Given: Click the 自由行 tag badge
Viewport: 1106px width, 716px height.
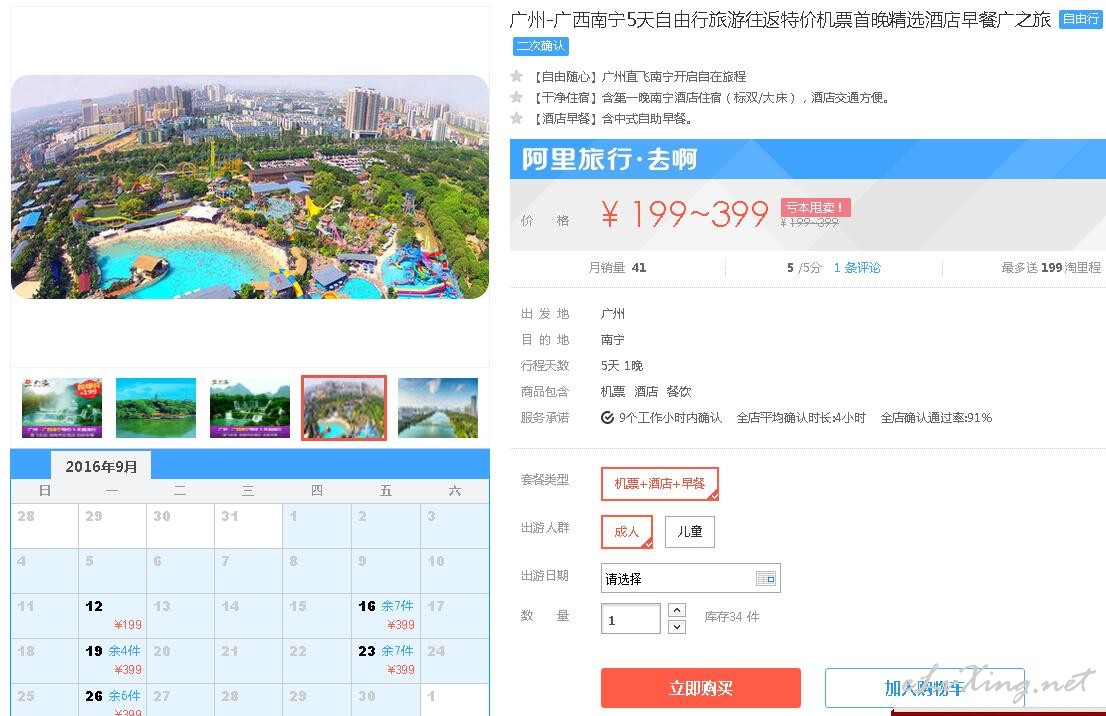Looking at the screenshot, I should tap(1081, 19).
